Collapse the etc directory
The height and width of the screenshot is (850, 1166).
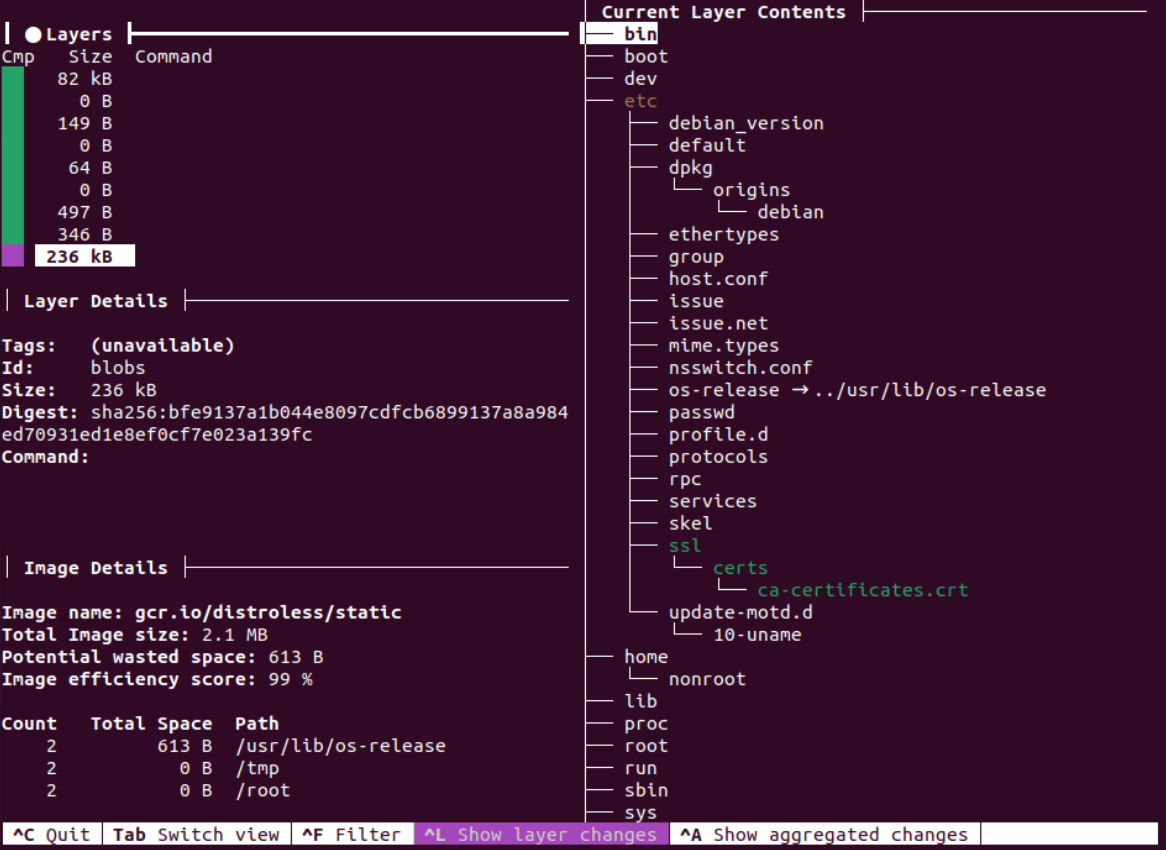tap(640, 101)
